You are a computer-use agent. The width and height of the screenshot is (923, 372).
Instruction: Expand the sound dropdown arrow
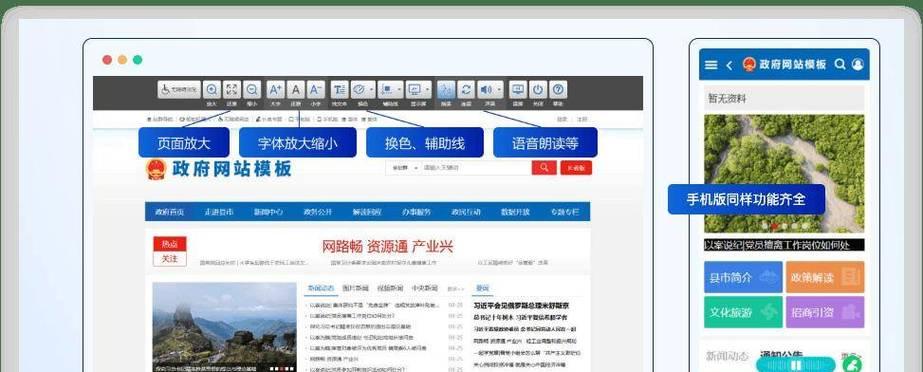499,89
